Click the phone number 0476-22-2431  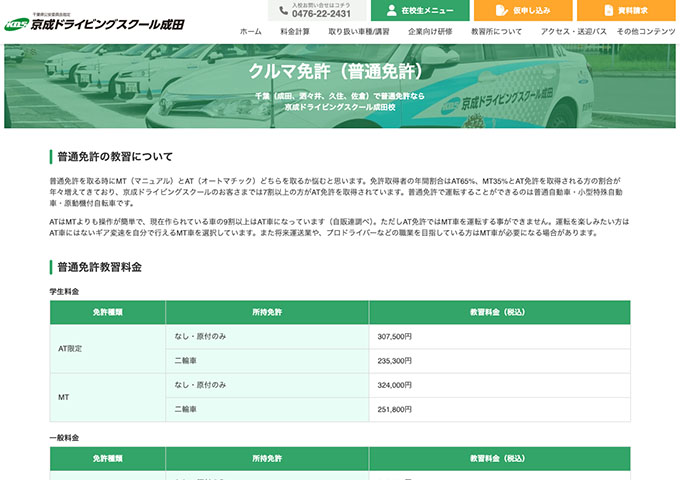321,14
